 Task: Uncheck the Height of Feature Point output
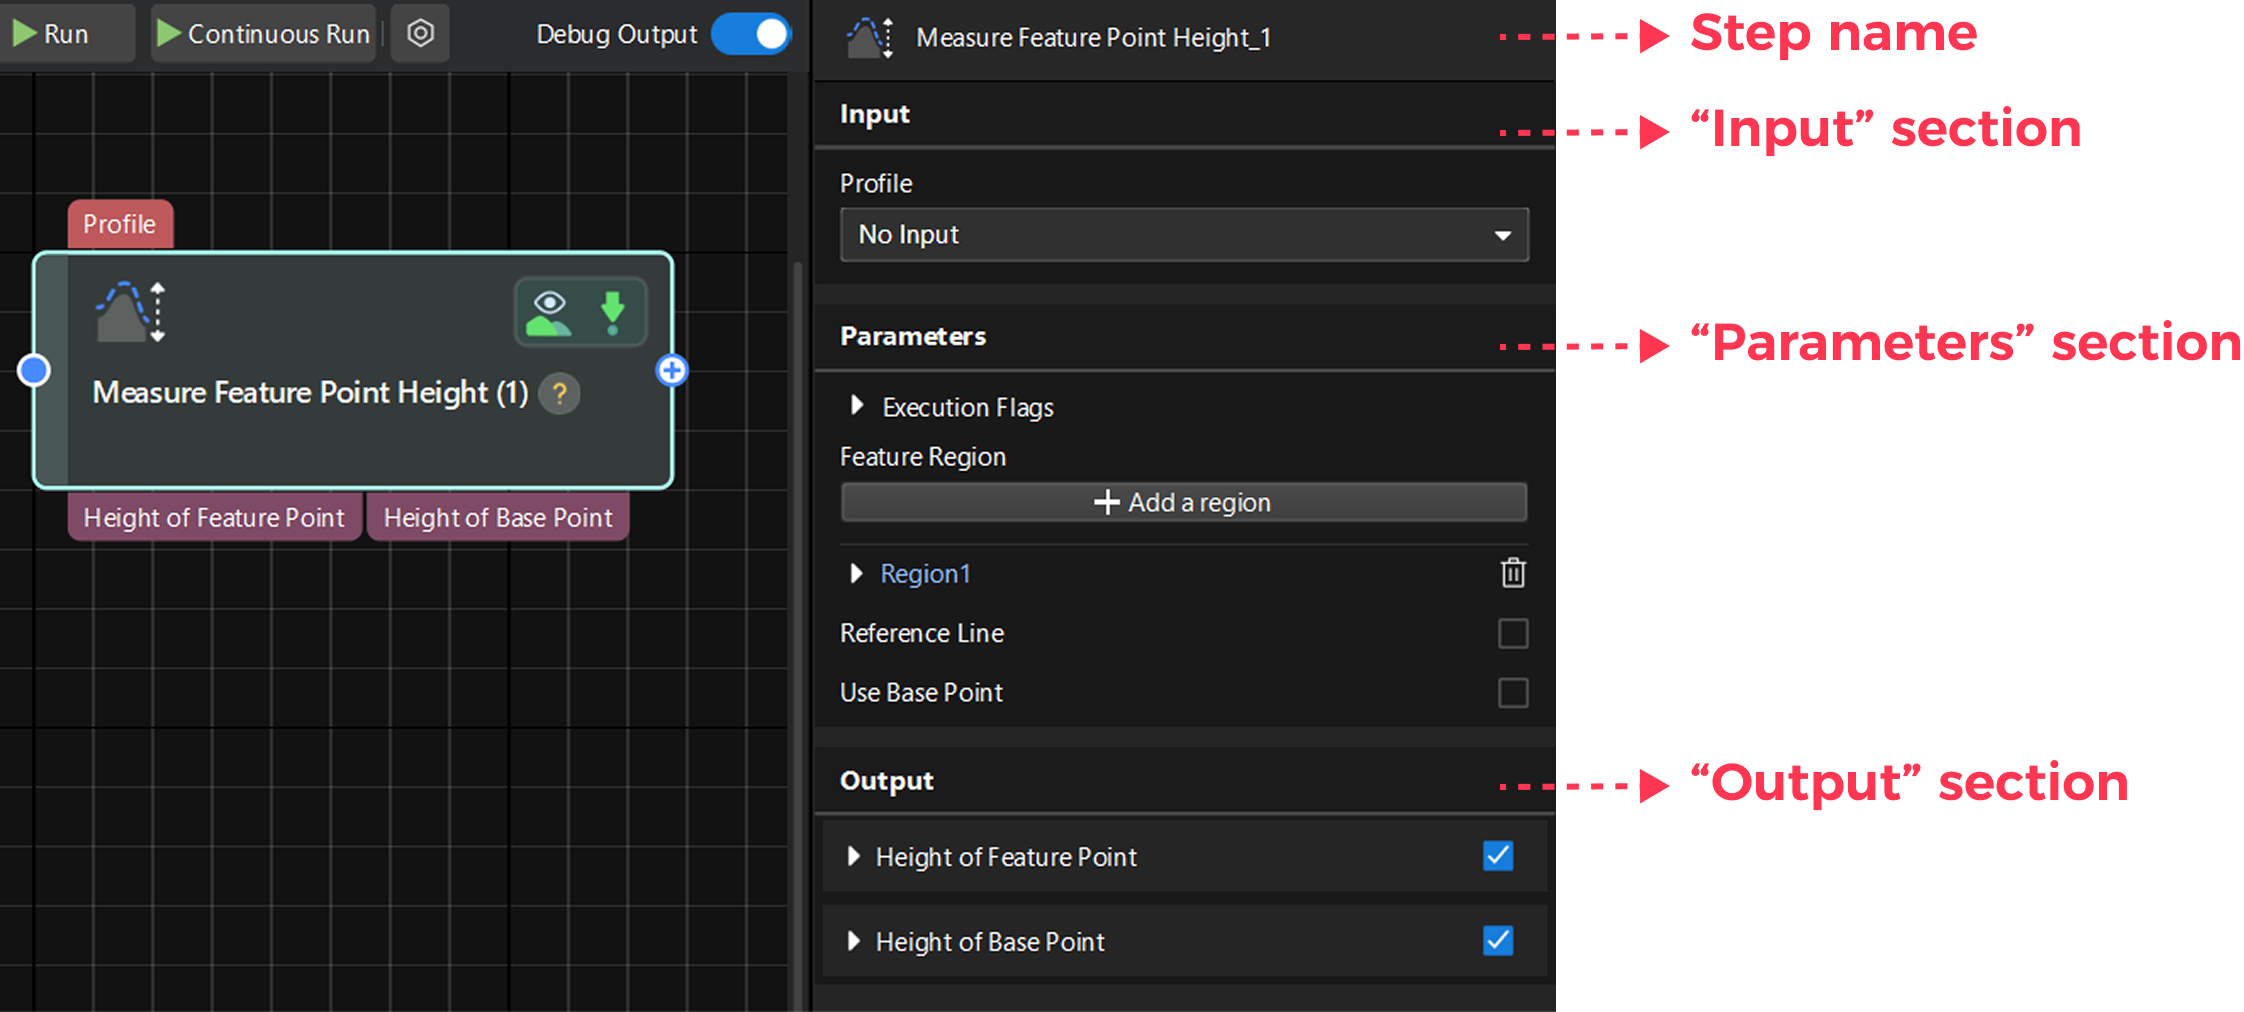(1497, 856)
